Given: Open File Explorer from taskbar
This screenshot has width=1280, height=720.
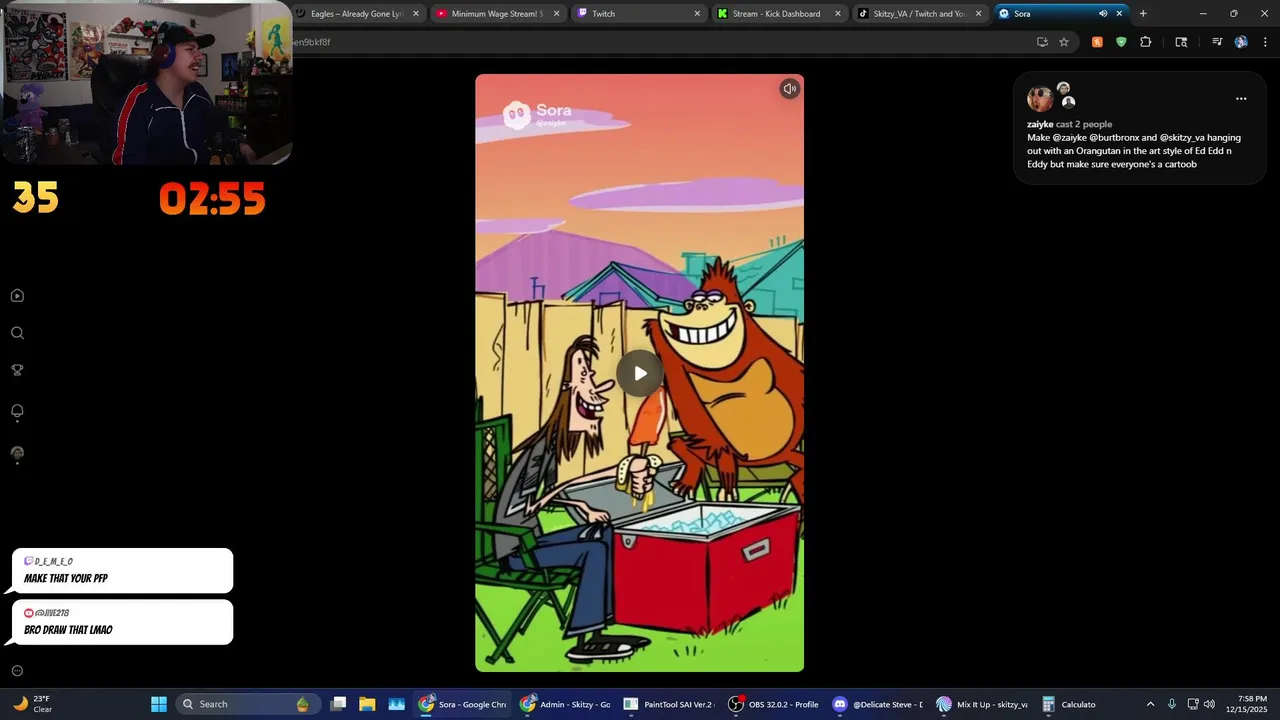Looking at the screenshot, I should pos(367,704).
